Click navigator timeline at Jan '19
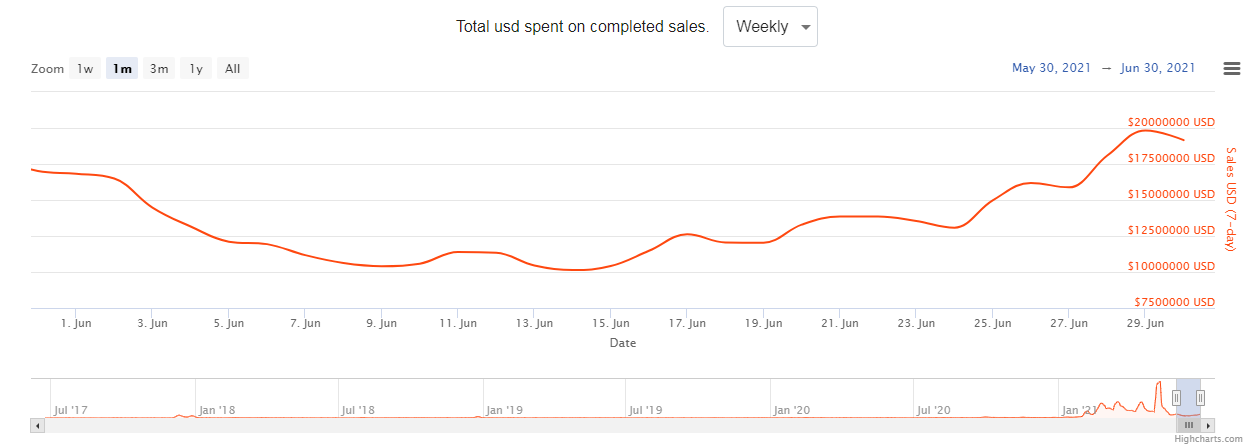 click(x=502, y=409)
